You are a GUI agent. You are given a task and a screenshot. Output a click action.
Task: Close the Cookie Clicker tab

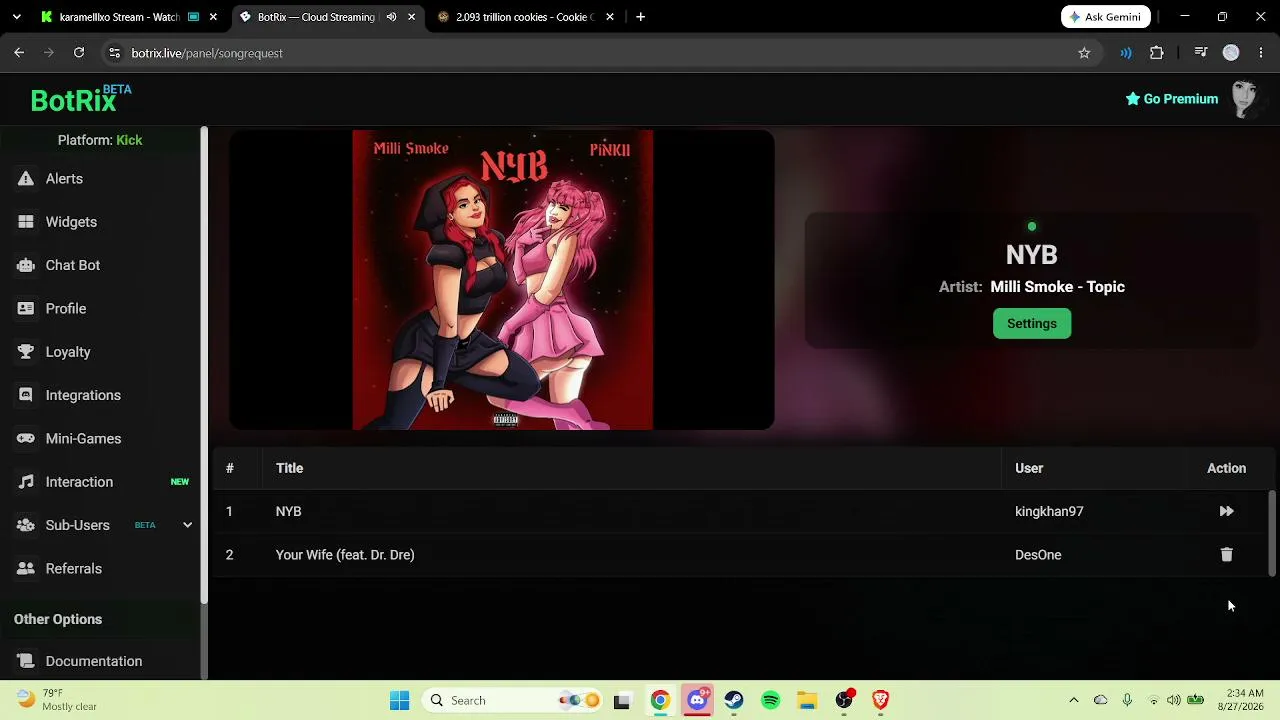tap(609, 17)
